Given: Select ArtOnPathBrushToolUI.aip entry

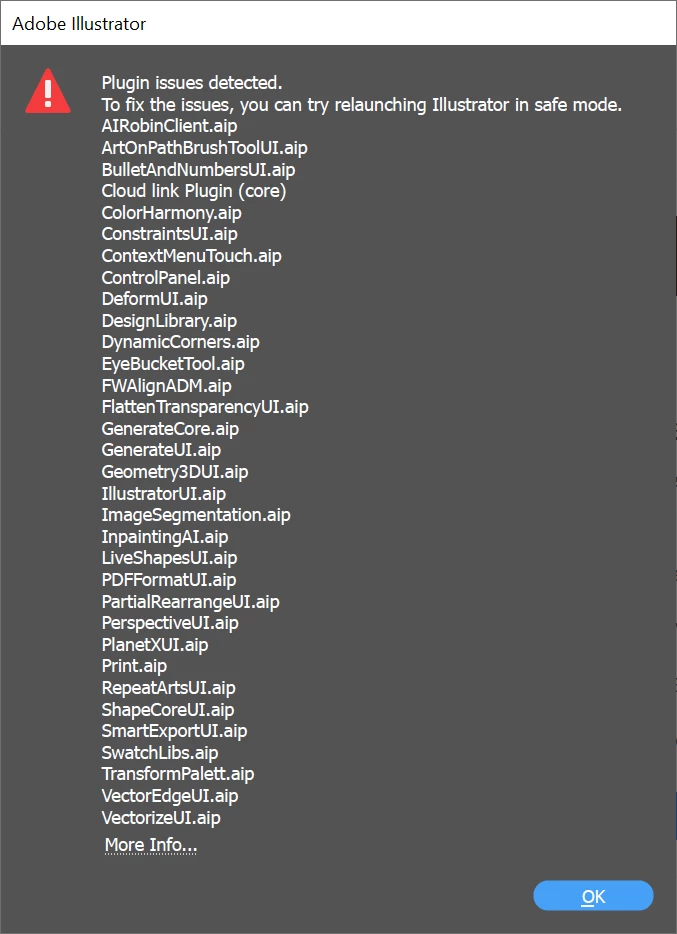Looking at the screenshot, I should coord(205,148).
